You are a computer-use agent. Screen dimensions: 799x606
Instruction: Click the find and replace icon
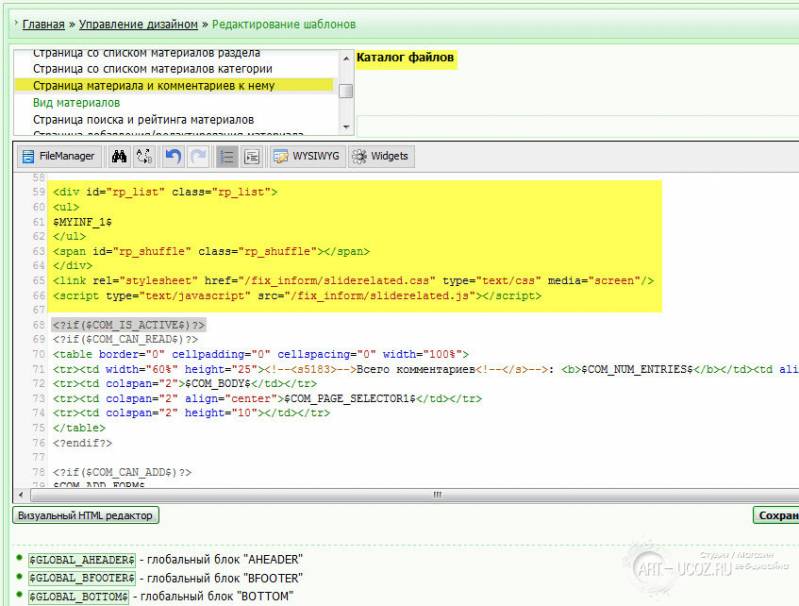tap(144, 156)
